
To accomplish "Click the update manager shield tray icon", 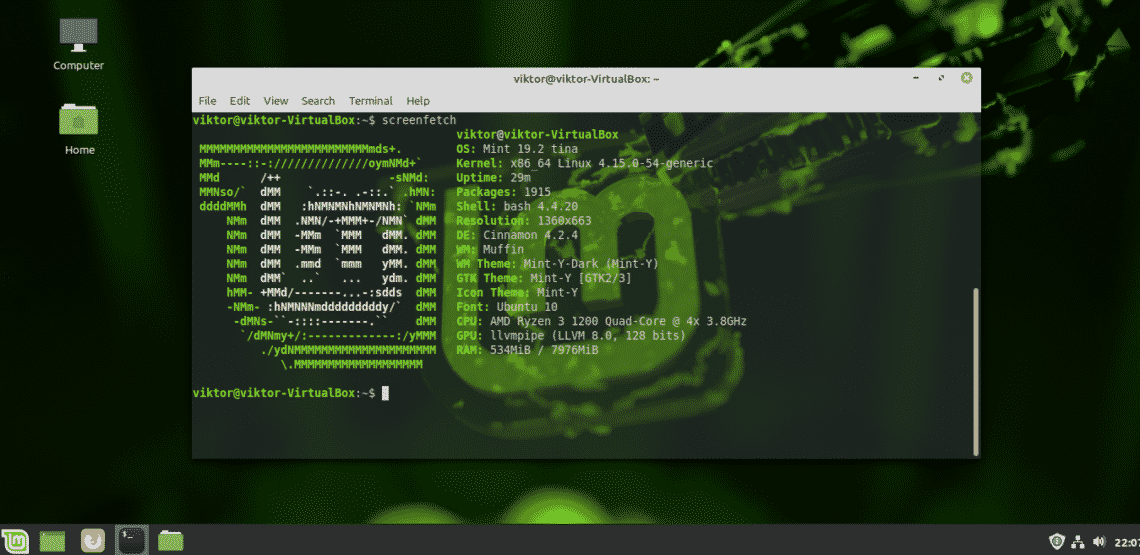I will (x=1056, y=541).
